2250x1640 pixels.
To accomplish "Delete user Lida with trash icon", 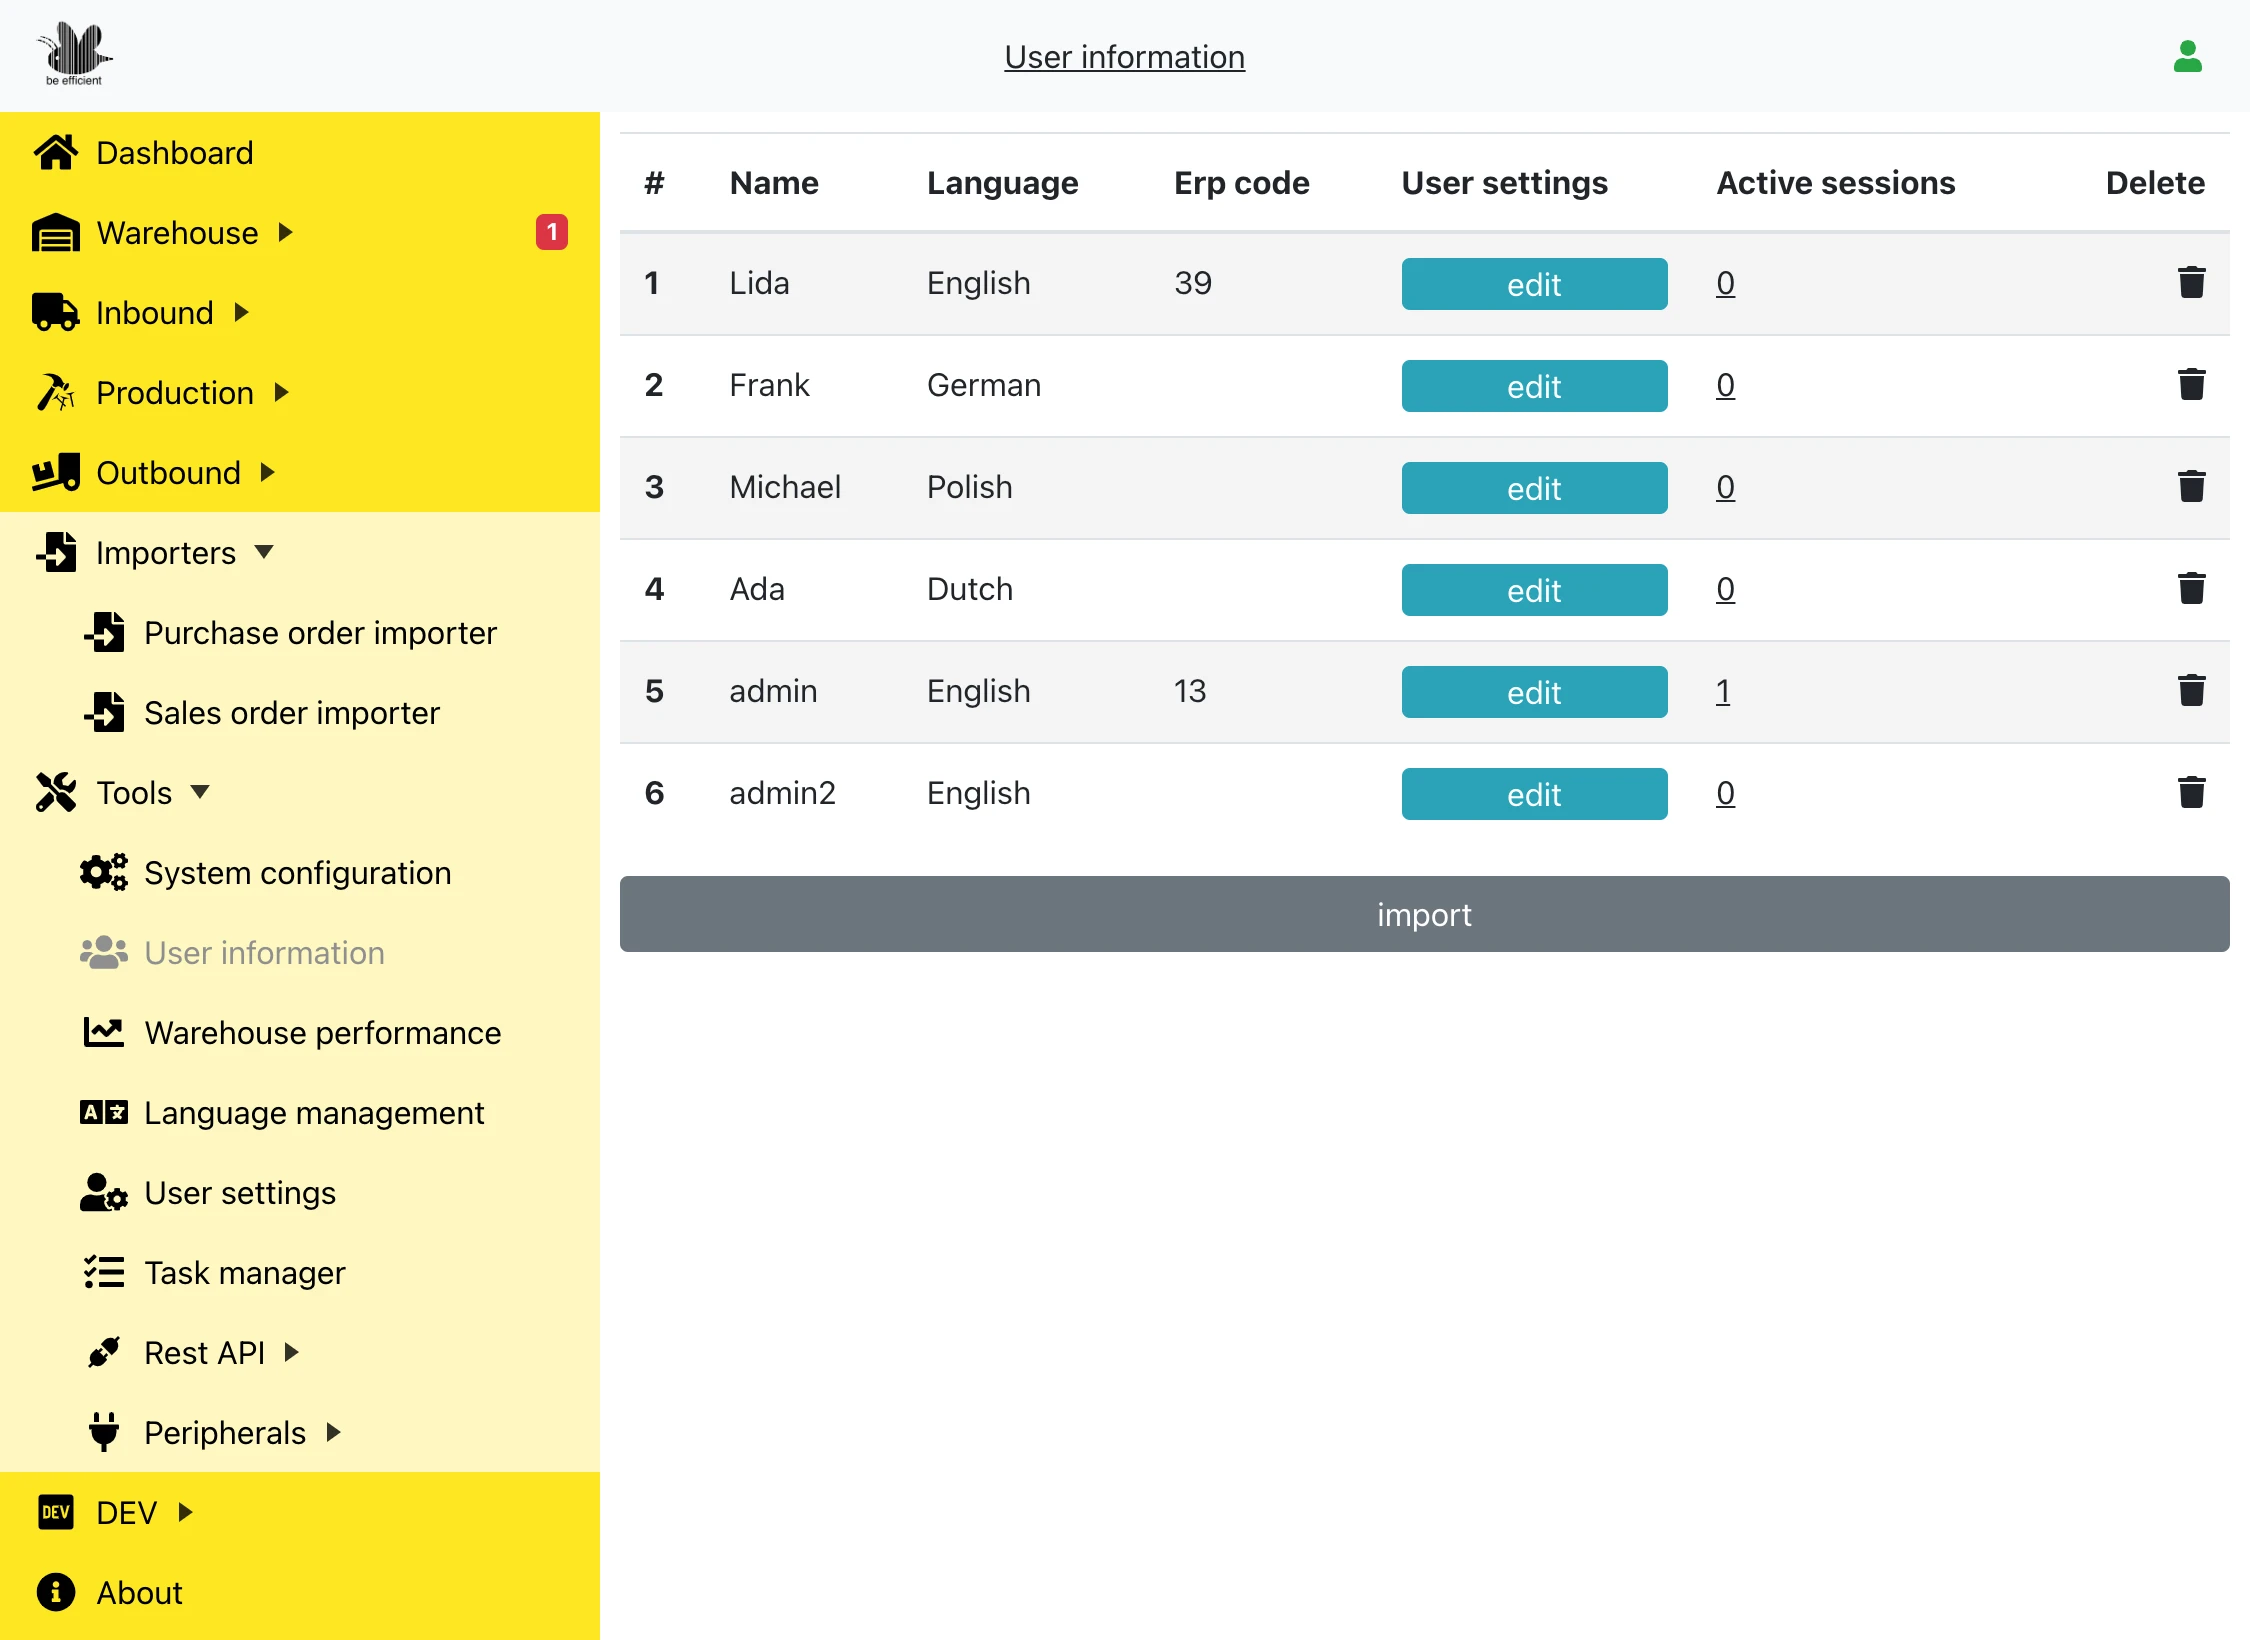I will point(2192,283).
